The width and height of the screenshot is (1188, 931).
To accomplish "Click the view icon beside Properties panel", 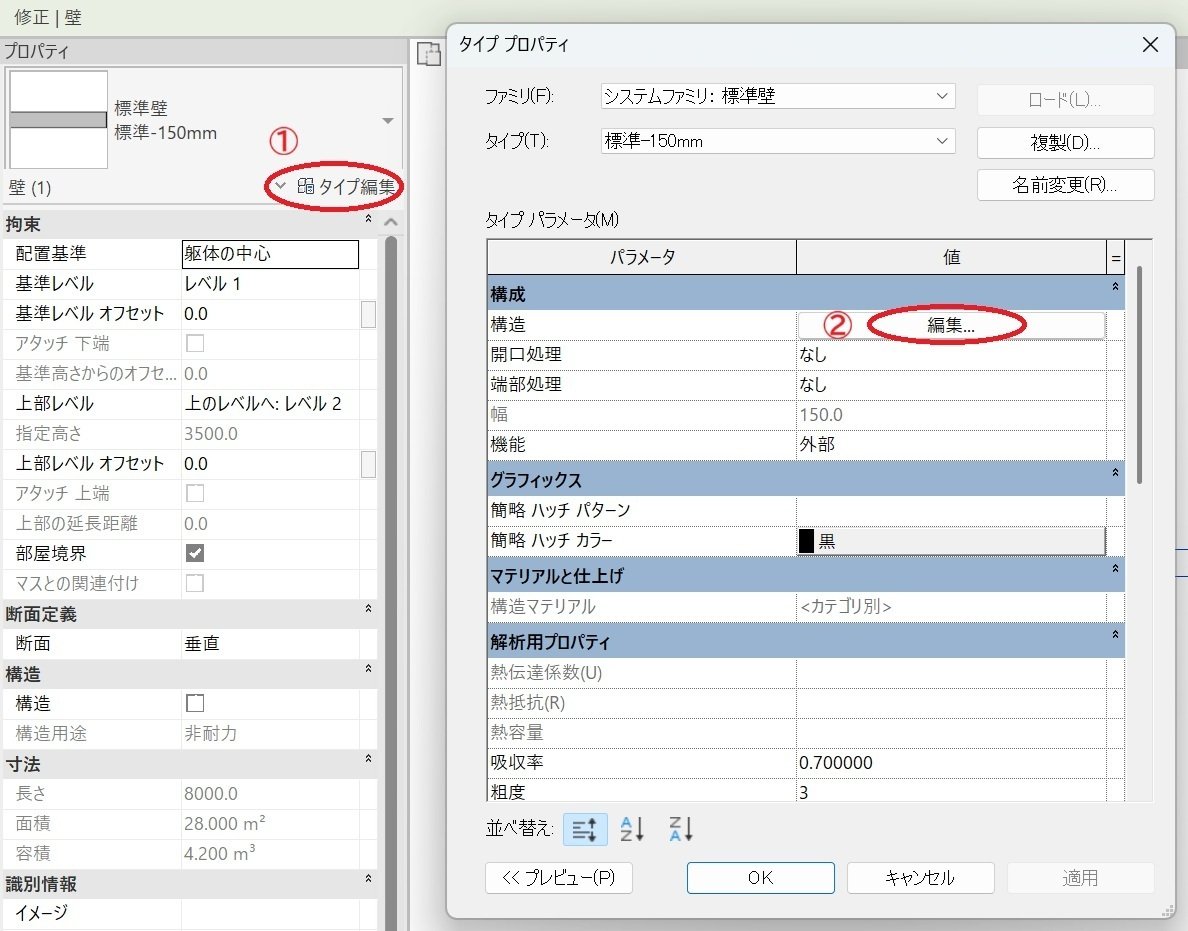I will tap(429, 54).
